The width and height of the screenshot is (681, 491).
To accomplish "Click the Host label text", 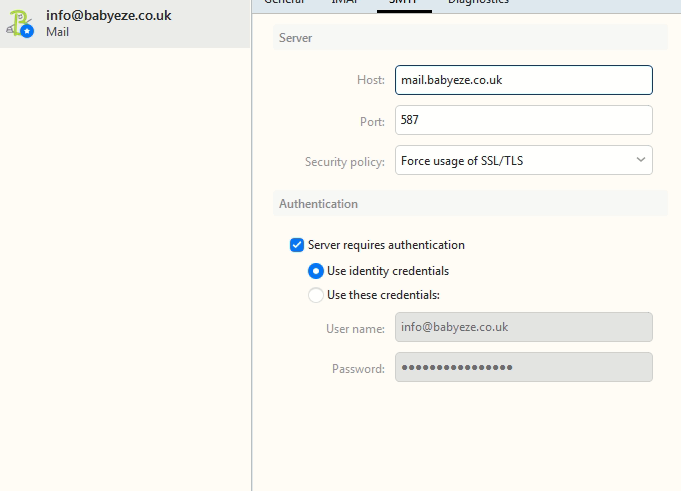I will pyautogui.click(x=370, y=80).
